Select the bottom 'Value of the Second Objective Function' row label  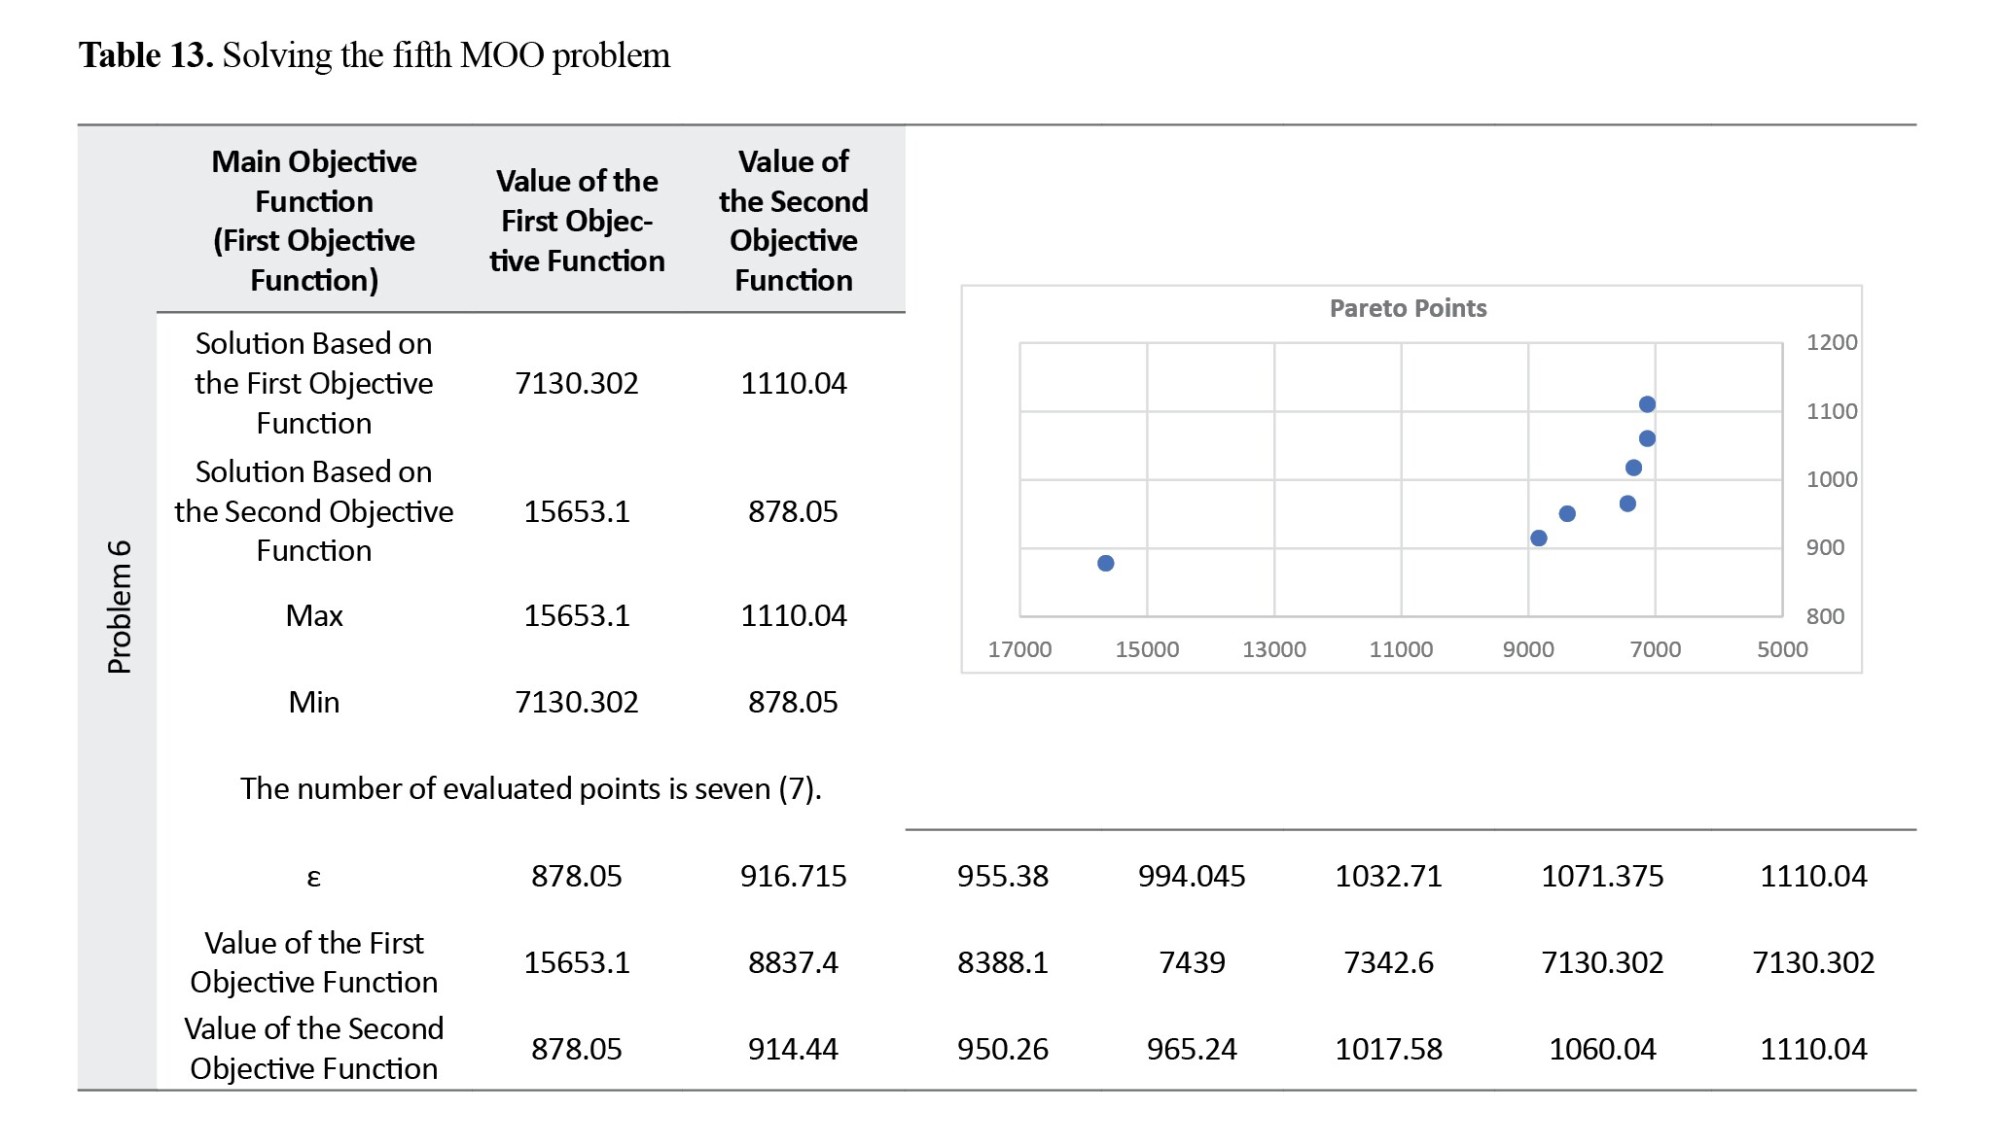314,1048
